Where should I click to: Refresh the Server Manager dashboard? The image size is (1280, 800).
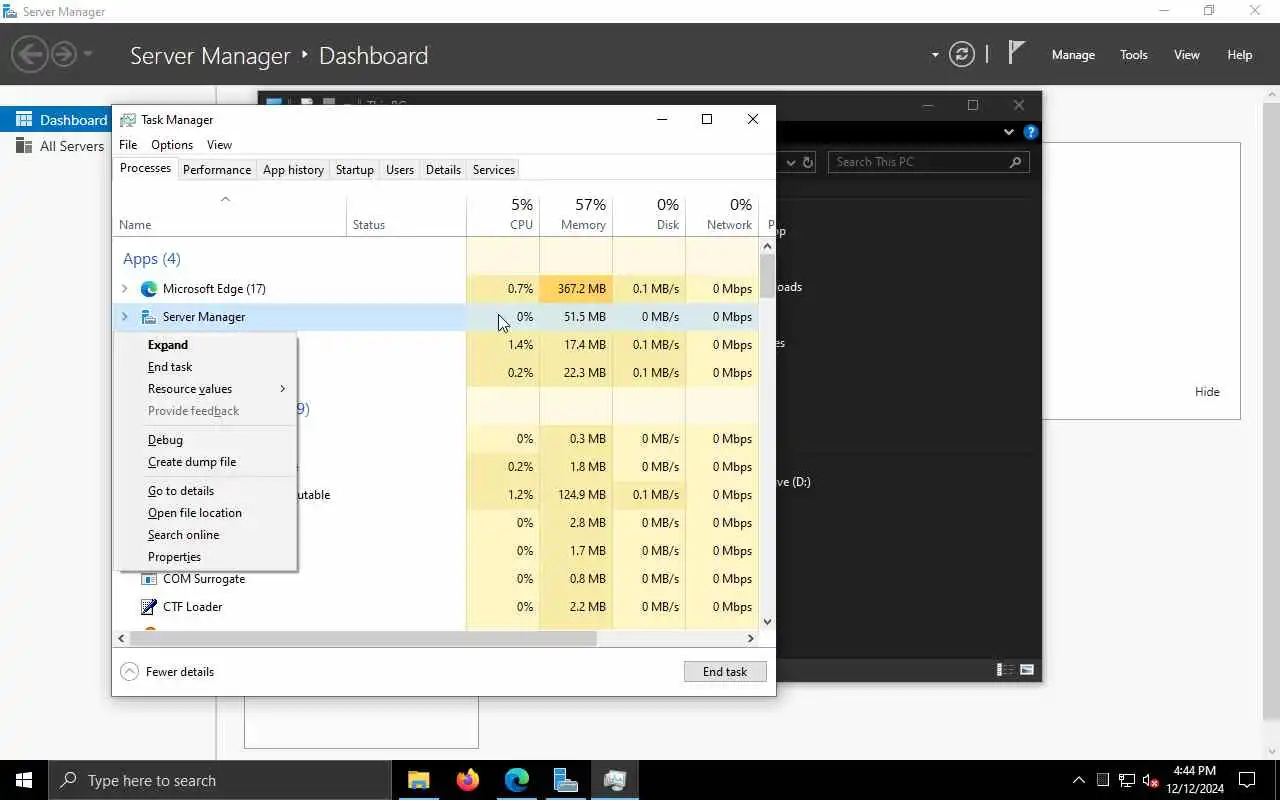tap(962, 54)
